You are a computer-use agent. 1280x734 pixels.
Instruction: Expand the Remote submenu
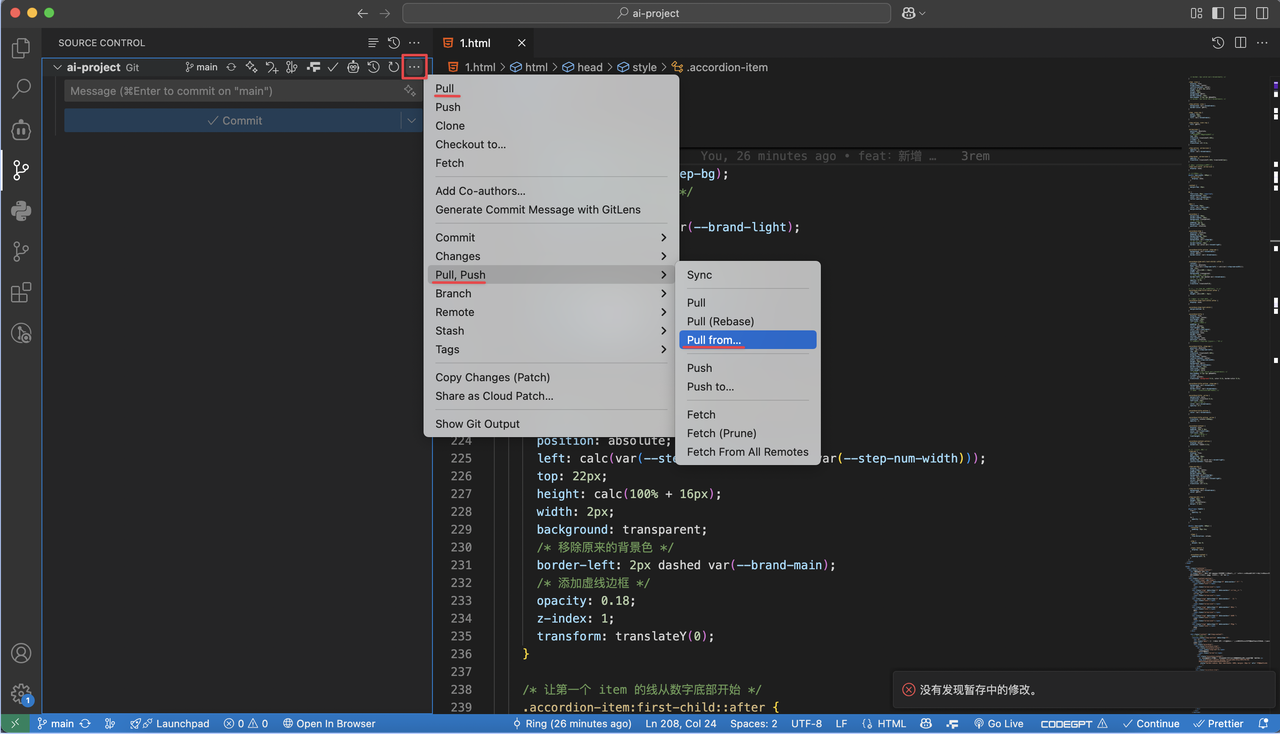pyautogui.click(x=551, y=312)
